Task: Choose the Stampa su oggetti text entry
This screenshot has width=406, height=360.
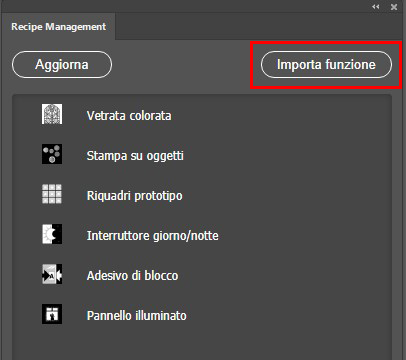Action: tap(135, 156)
